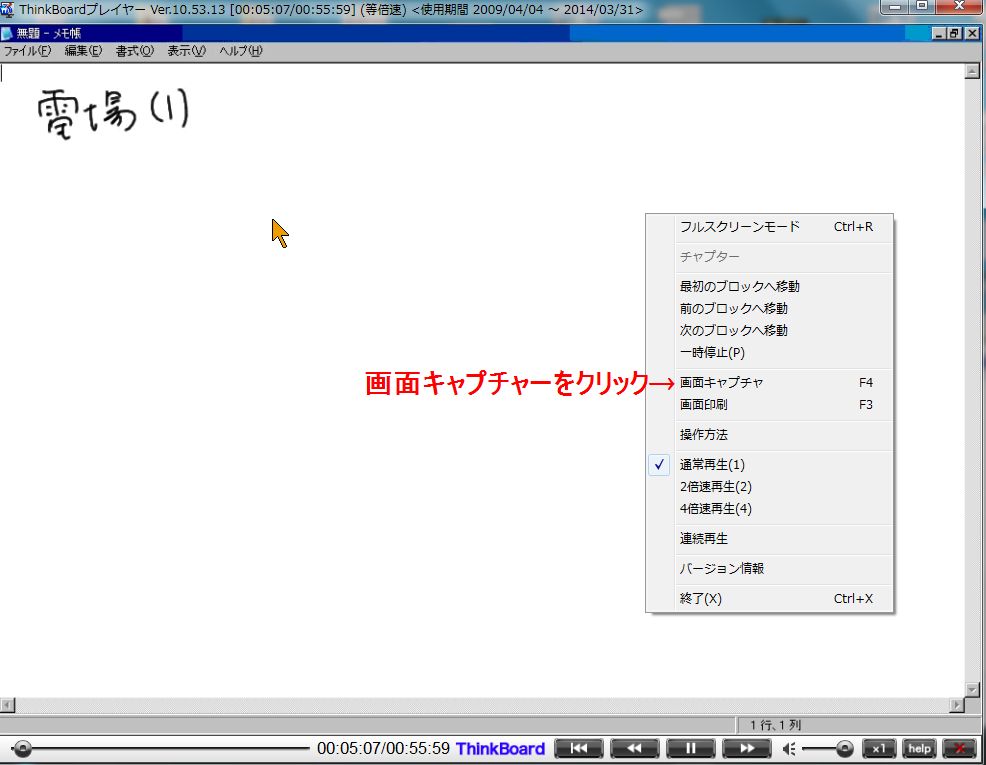The width and height of the screenshot is (986, 765).
Task: Enable 4倍速再生(4) playback speed
Action: click(x=715, y=509)
